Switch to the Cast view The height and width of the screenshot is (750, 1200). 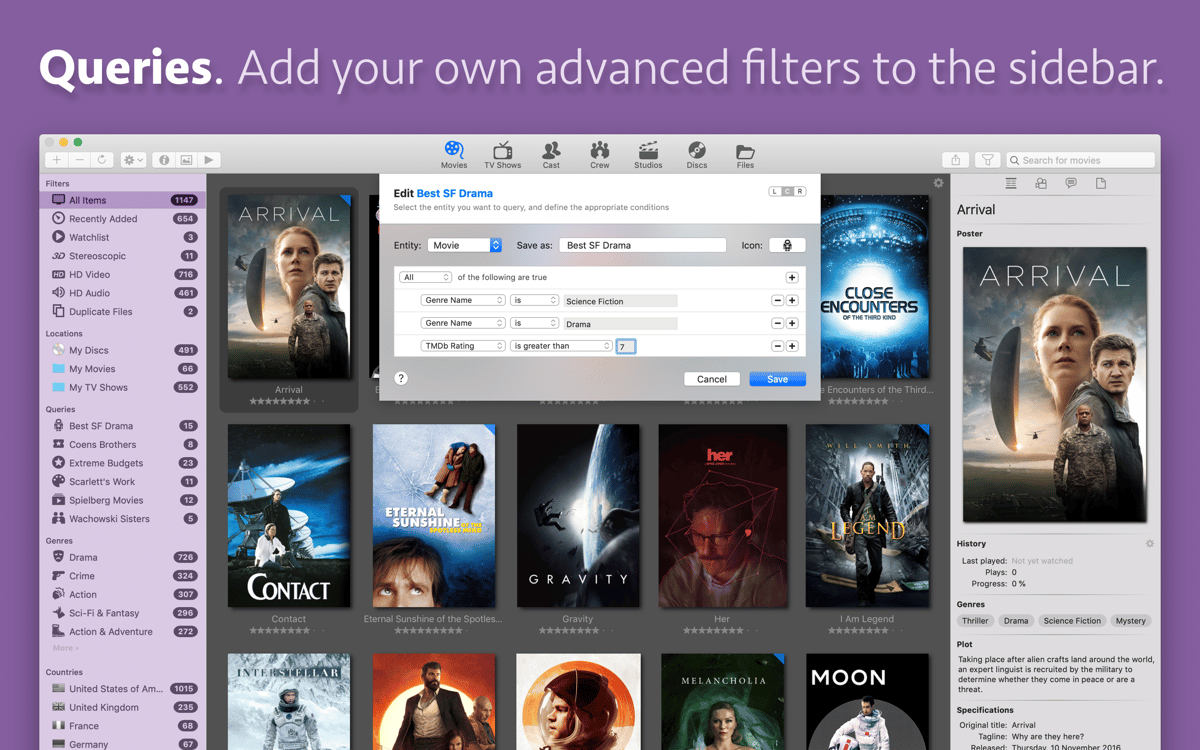(551, 154)
